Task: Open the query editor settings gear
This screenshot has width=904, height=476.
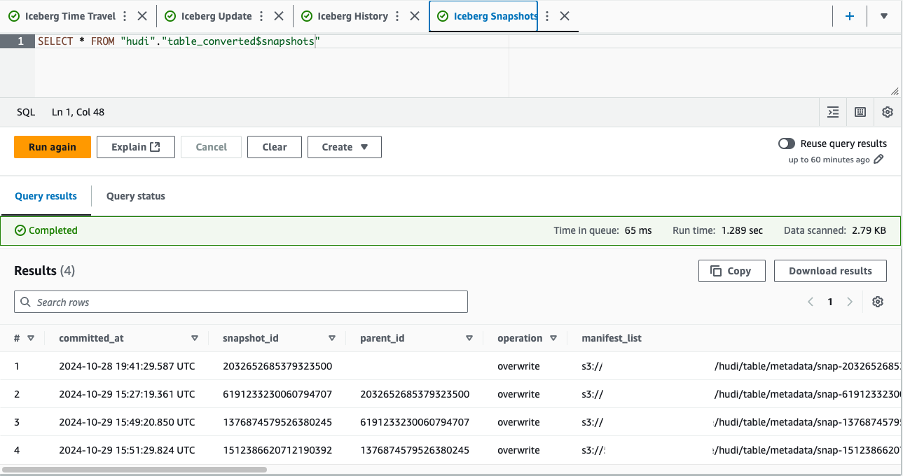Action: 886,112
